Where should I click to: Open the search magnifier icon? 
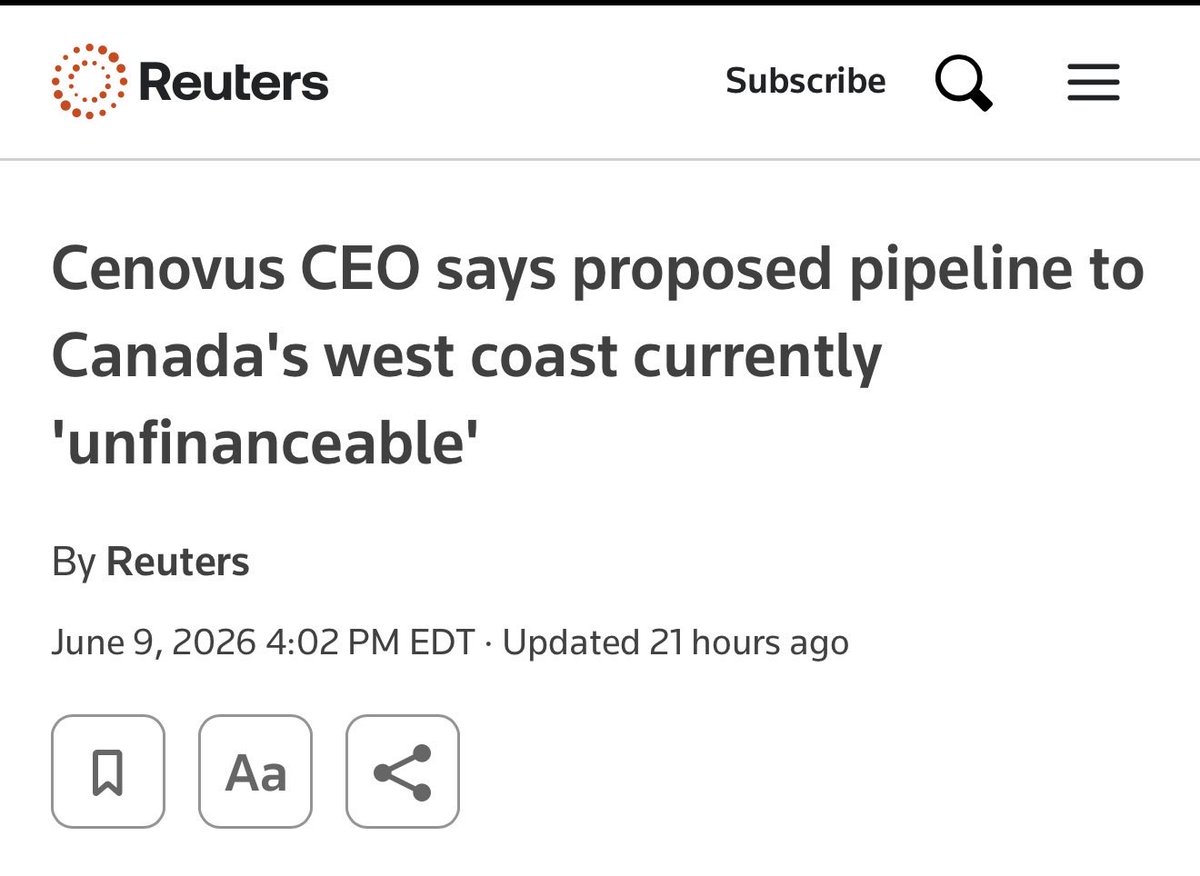pyautogui.click(x=964, y=82)
